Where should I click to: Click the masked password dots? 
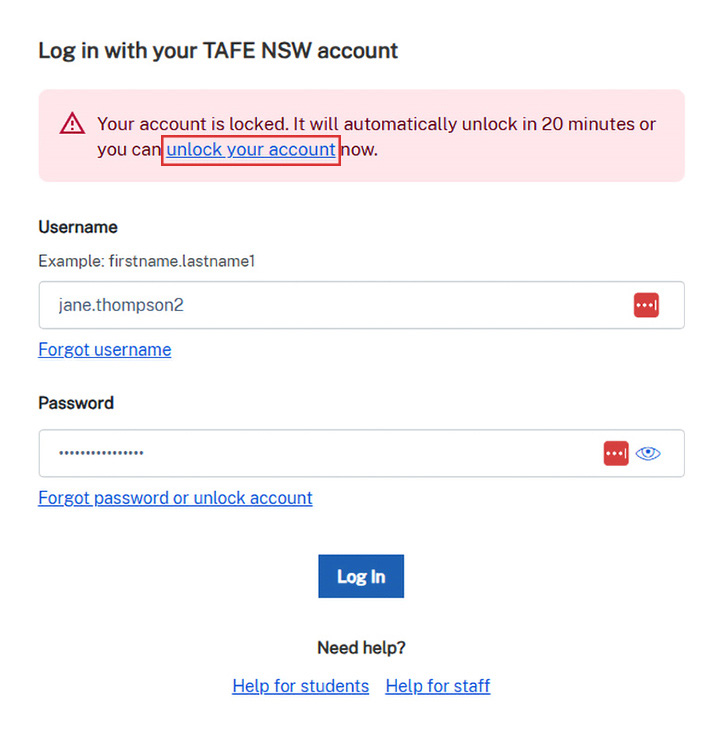click(x=101, y=454)
